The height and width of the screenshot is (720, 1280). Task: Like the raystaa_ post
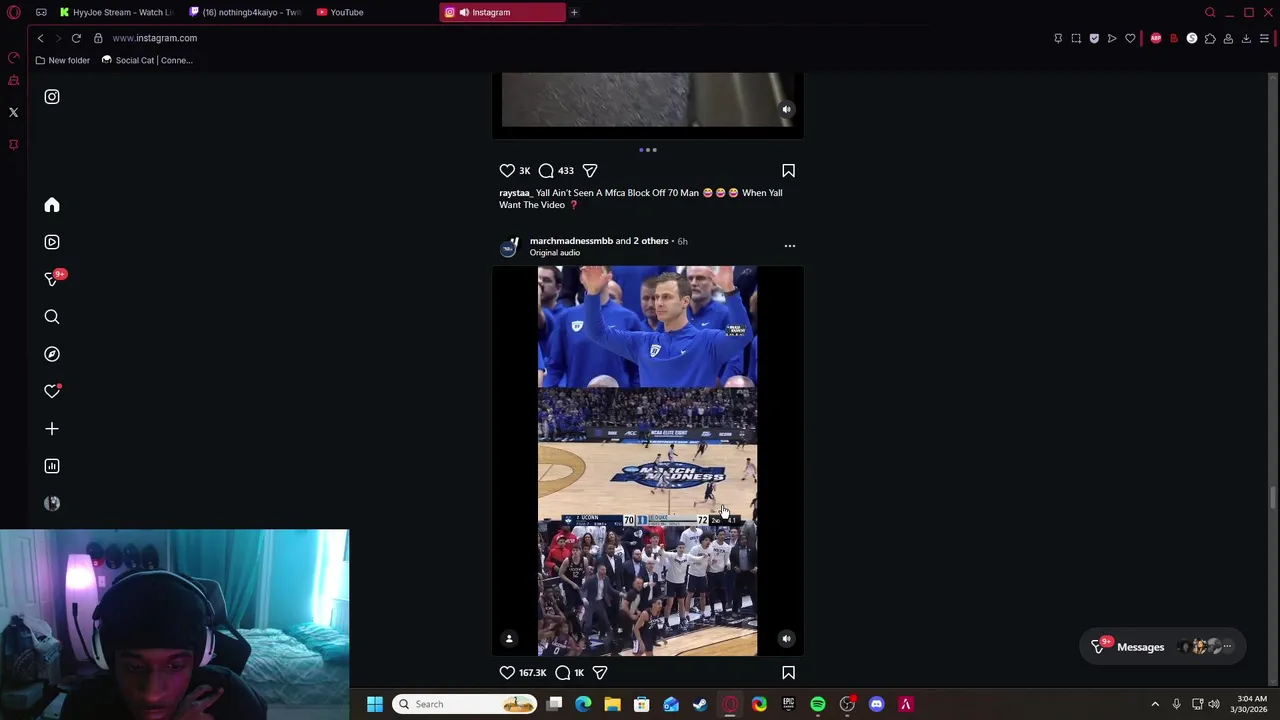(507, 171)
